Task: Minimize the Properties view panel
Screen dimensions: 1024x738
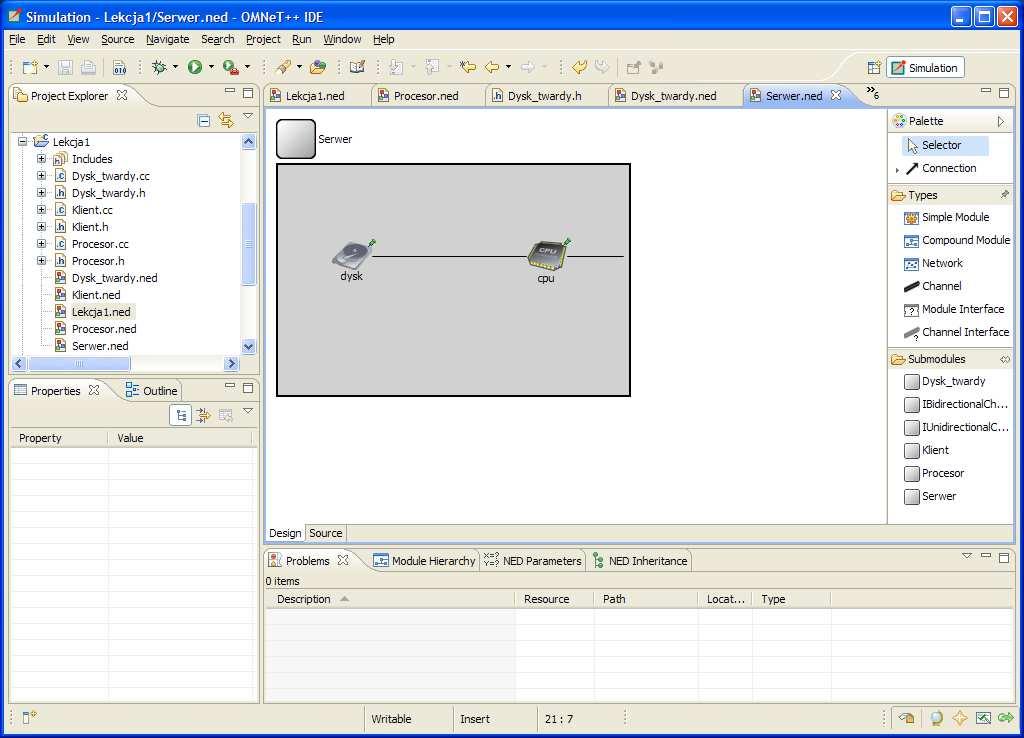Action: coord(230,386)
